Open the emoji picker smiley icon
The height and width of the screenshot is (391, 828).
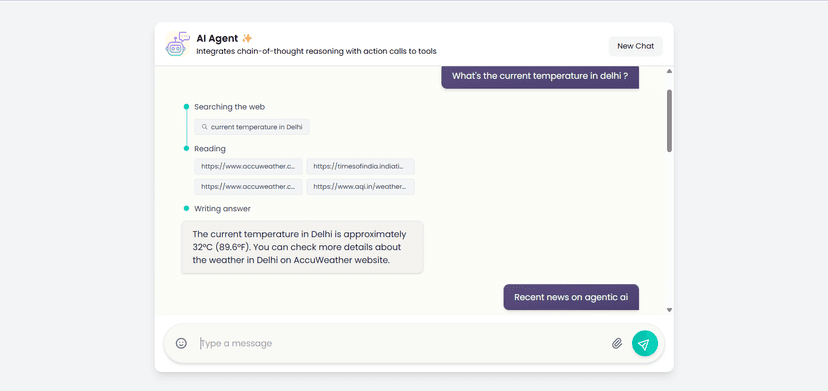pos(181,343)
